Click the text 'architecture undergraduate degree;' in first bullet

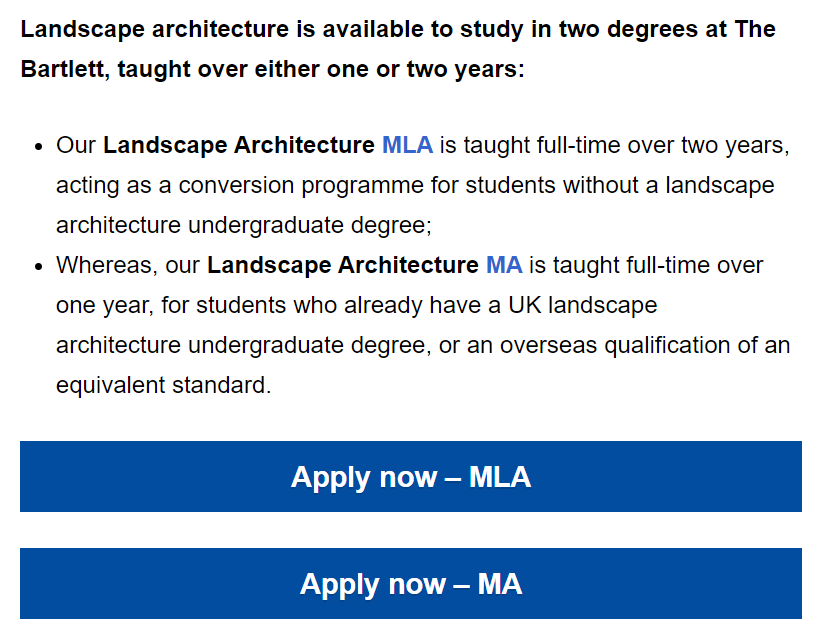(244, 225)
